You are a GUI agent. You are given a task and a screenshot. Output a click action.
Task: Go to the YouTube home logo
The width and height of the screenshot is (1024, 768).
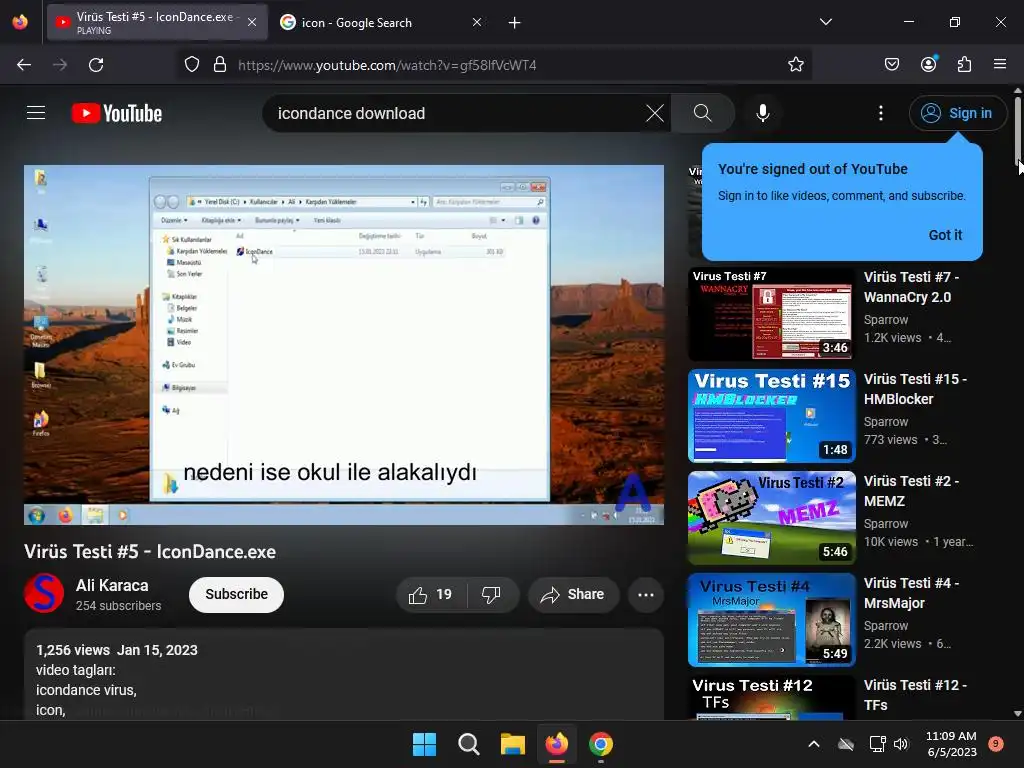click(x=117, y=113)
